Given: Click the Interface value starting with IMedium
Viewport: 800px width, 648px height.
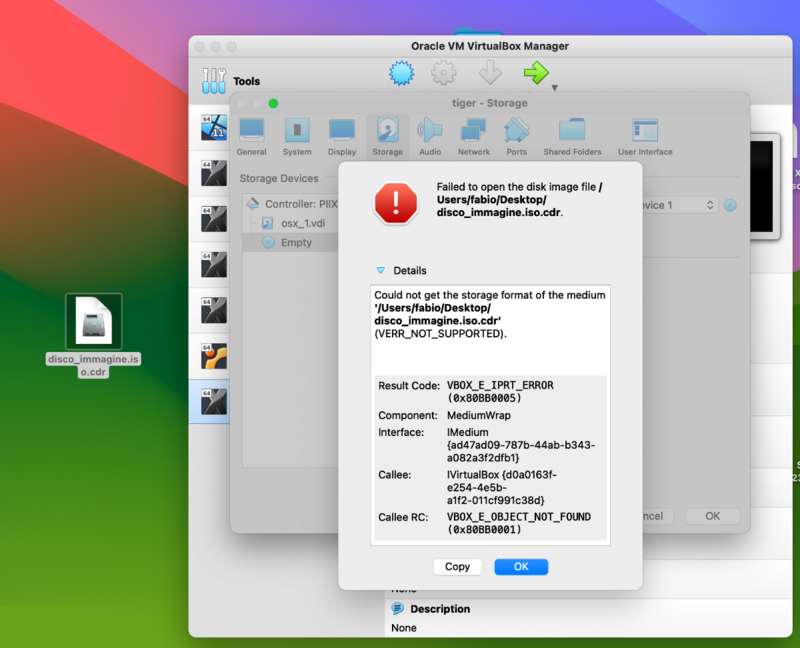Looking at the screenshot, I should 521,445.
